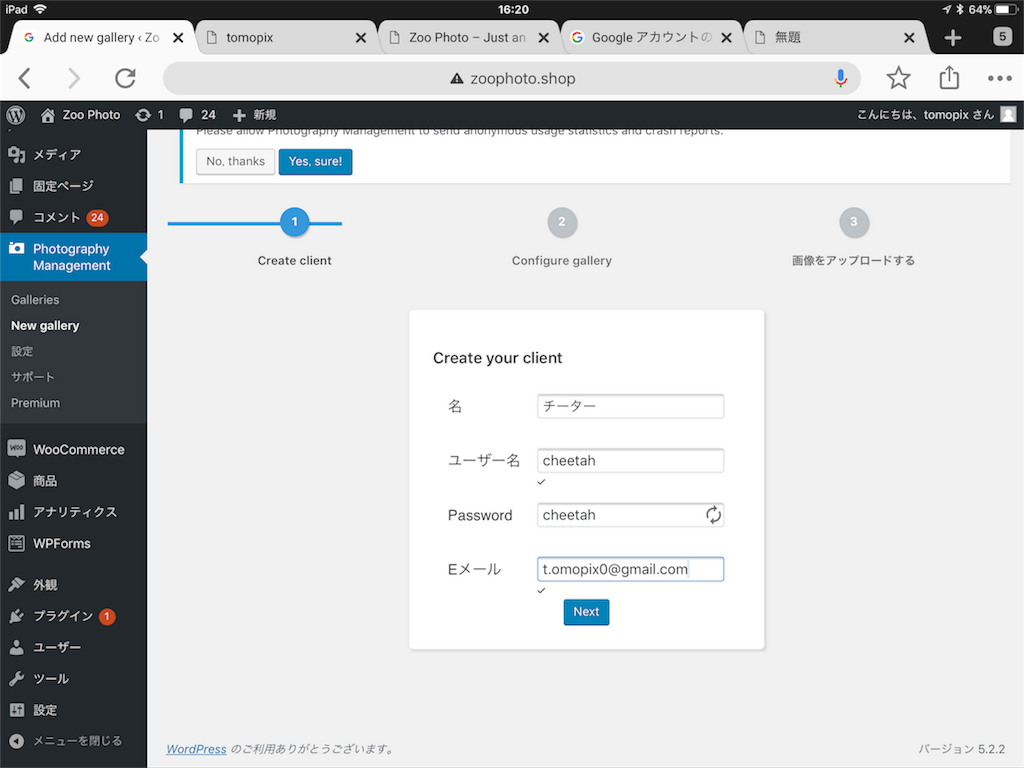The width and height of the screenshot is (1024, 768).
Task: Go forward with browser forward arrow
Action: point(74,78)
